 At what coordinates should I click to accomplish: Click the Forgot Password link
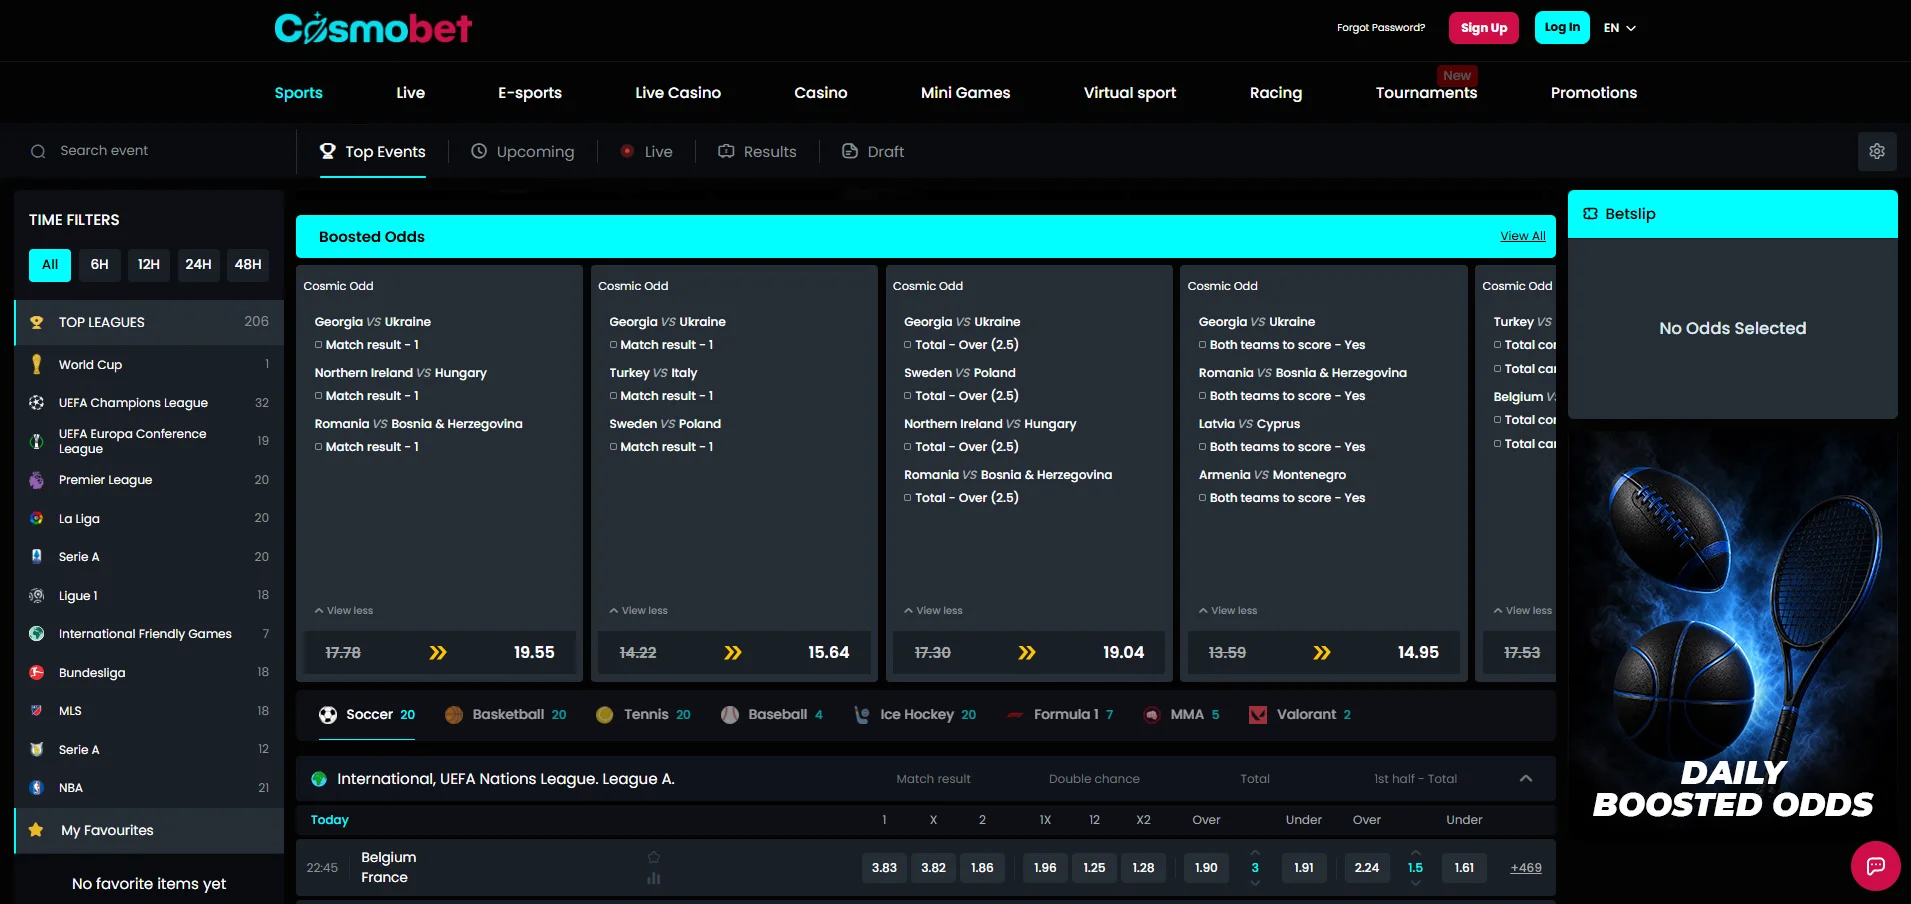coord(1381,28)
